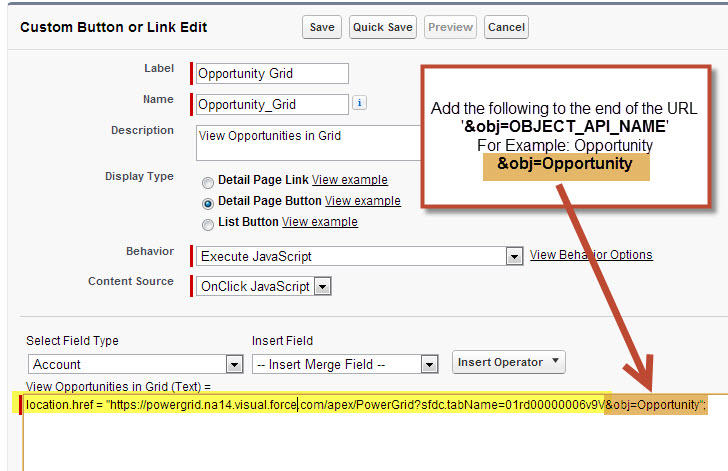Focus the Name input field
The height and width of the screenshot is (471, 728).
point(272,103)
